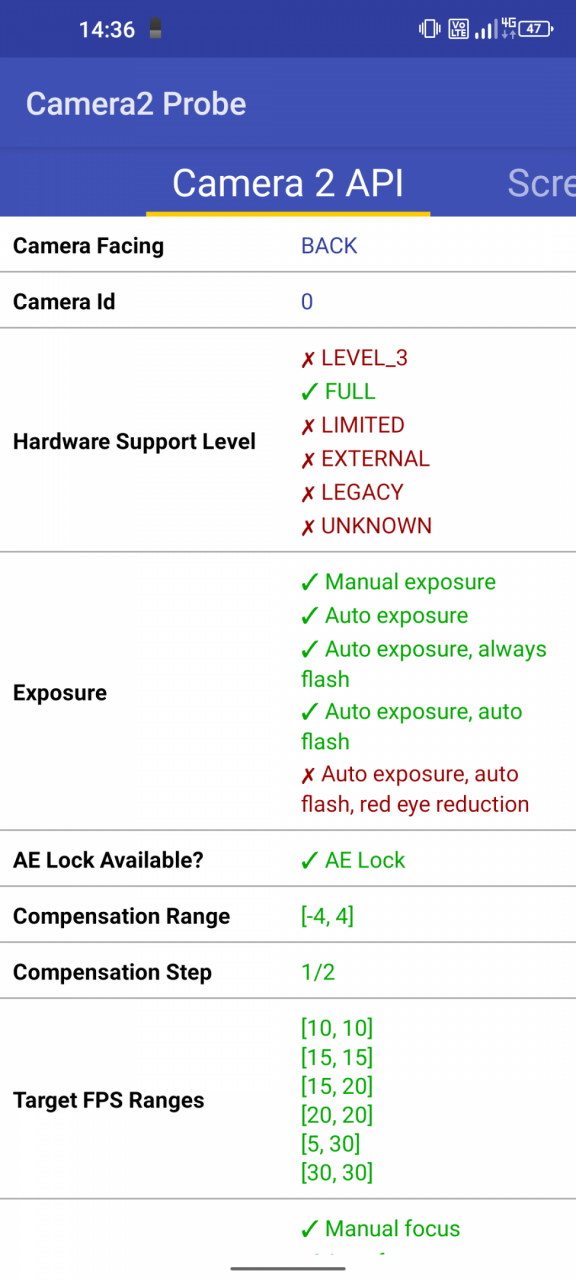Tap the Camera2 Probe app title

pos(136,104)
